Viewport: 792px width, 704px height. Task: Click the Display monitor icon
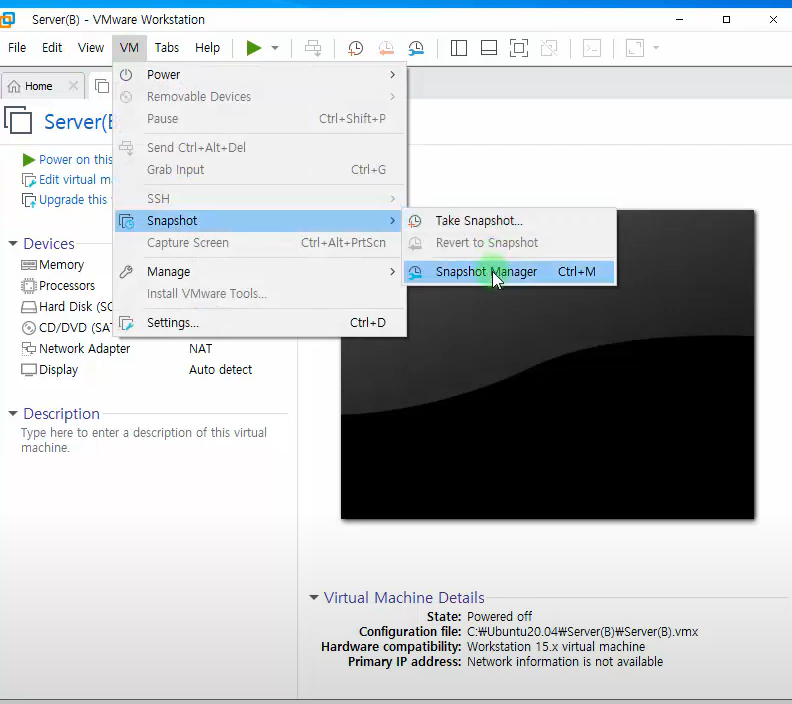[29, 370]
